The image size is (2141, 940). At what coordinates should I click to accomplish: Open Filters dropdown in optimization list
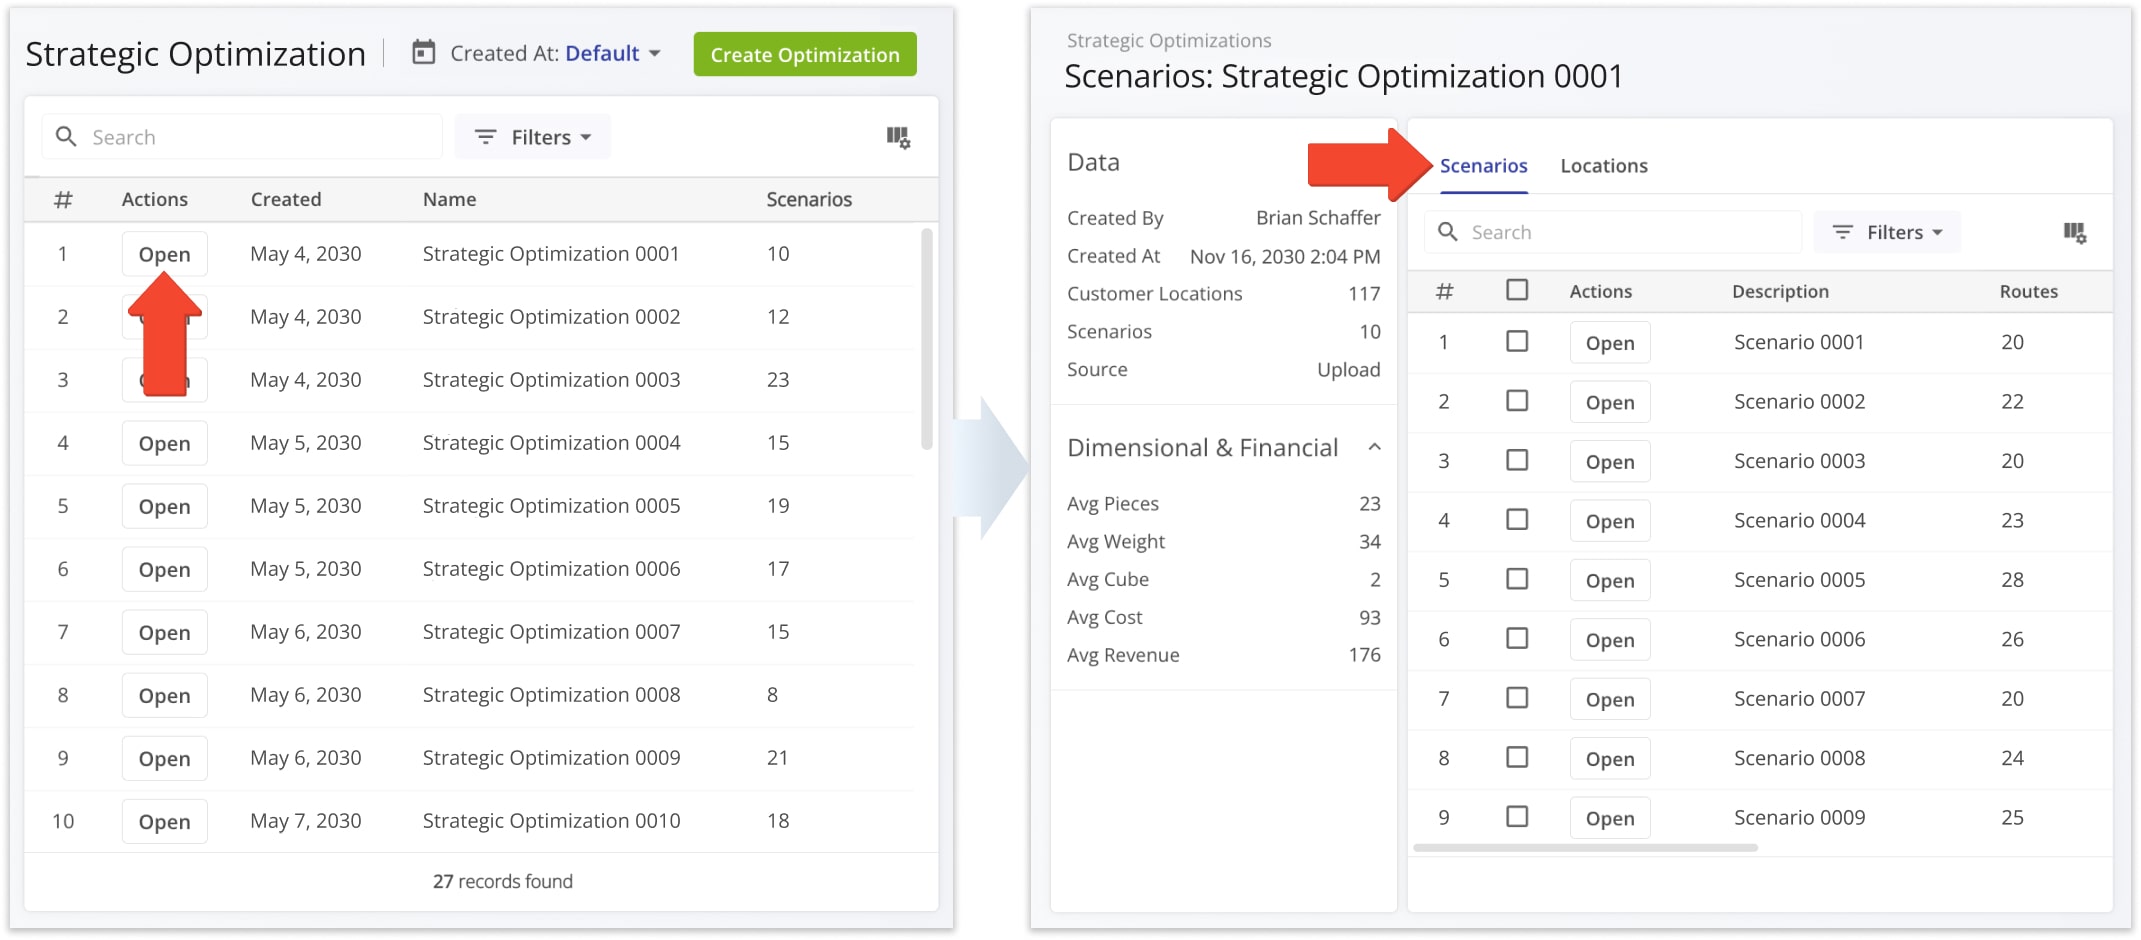point(533,137)
